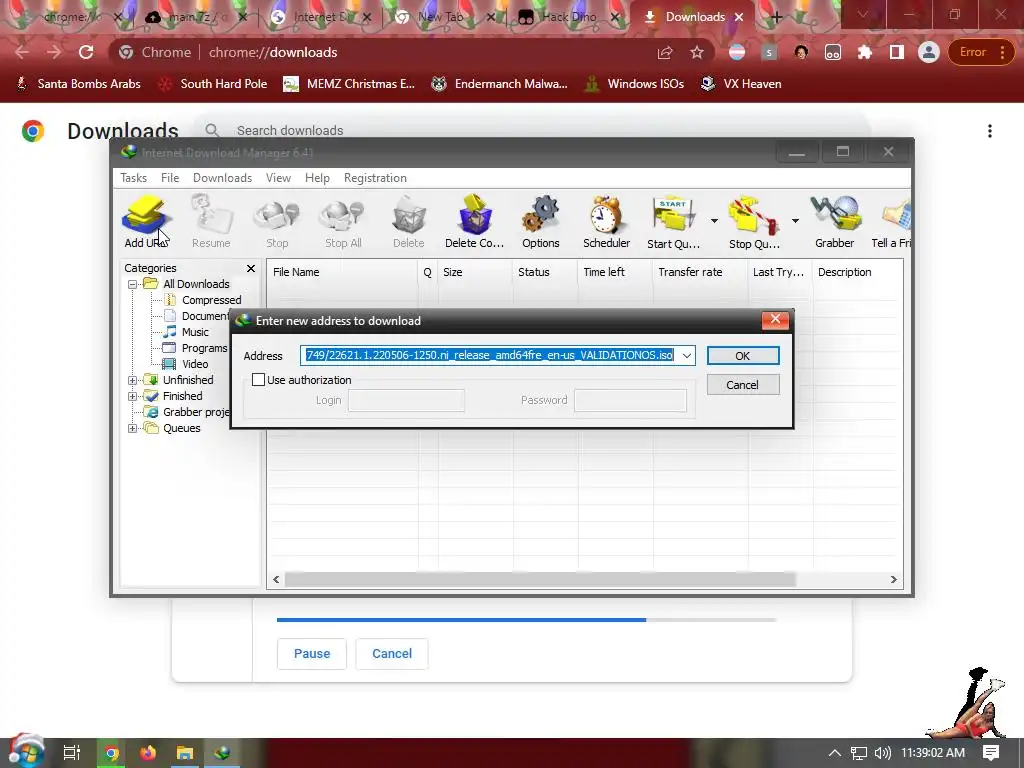
Task: Click the horizontal scrollbar right arrow
Action: coord(893,579)
